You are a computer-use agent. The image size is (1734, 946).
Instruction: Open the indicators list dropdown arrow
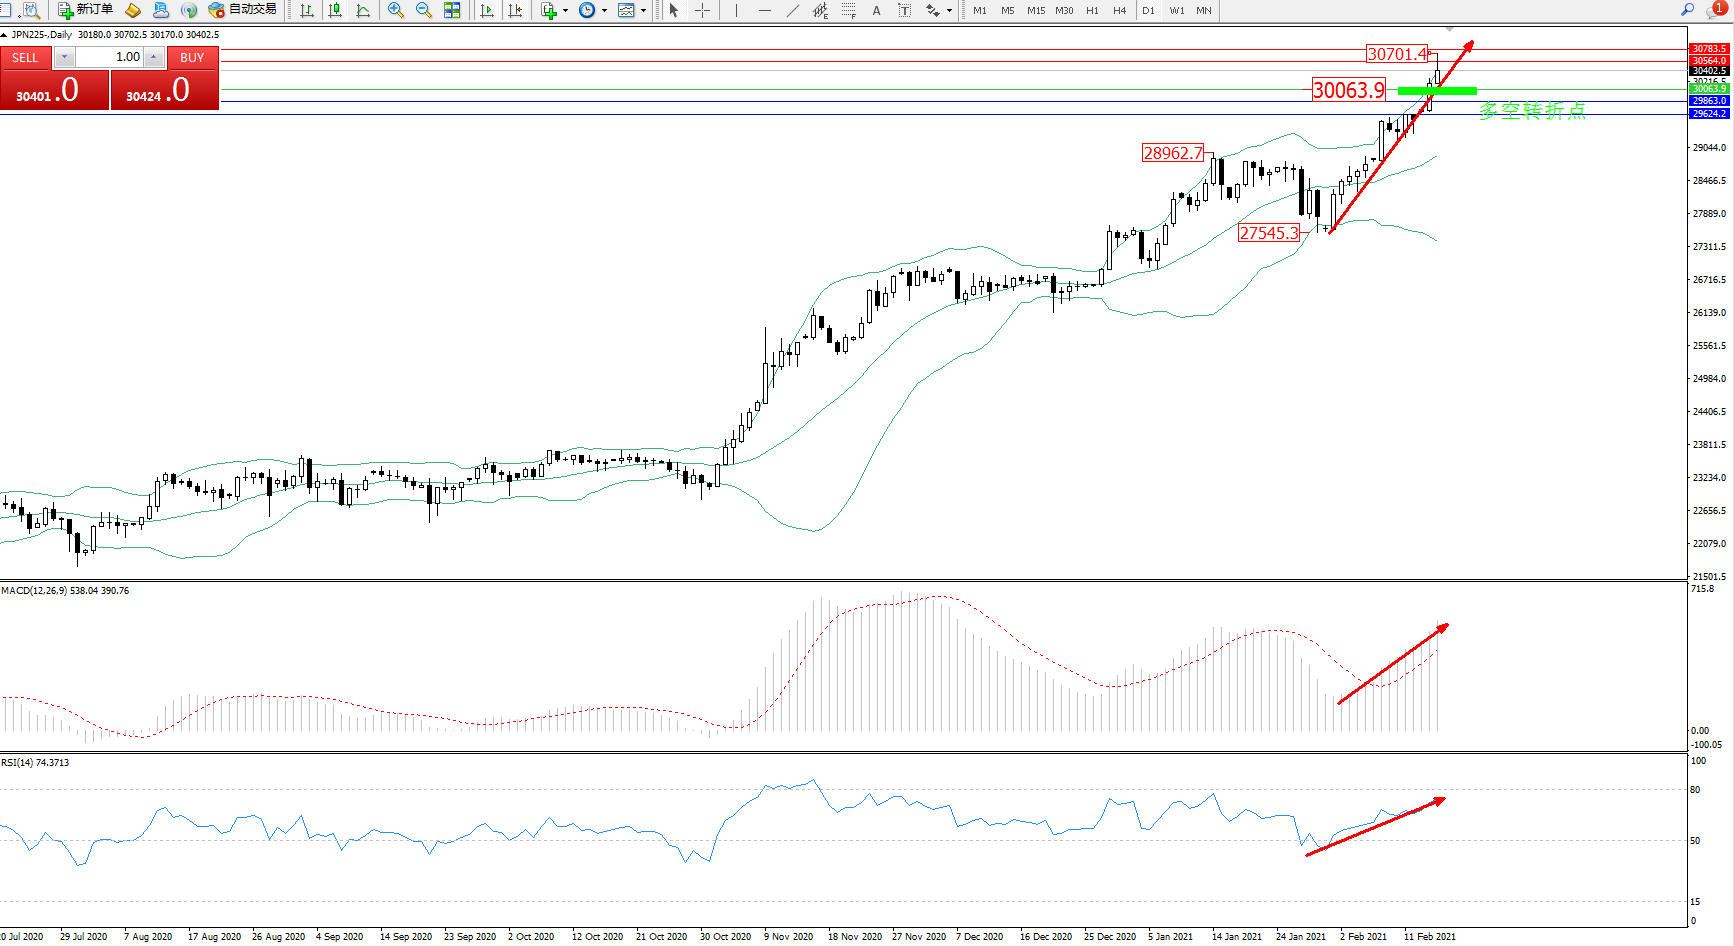coord(566,11)
